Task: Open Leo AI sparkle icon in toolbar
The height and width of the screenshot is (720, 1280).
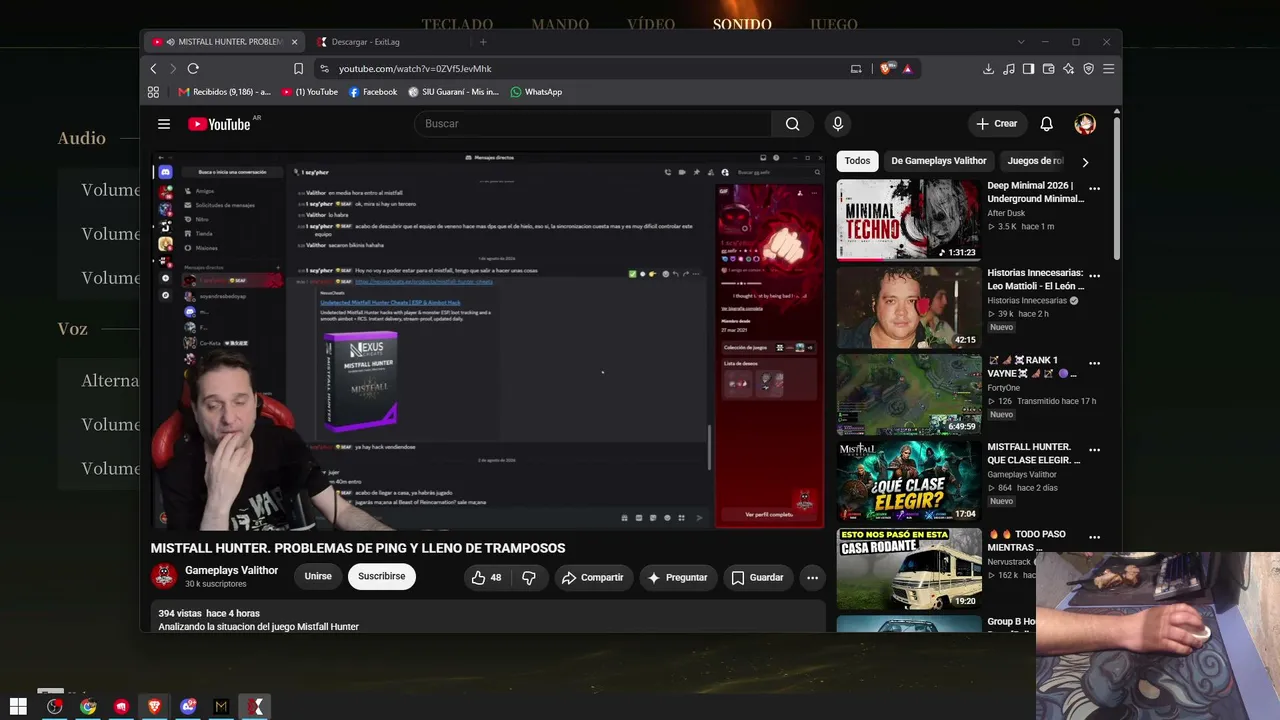Action: pyautogui.click(x=1068, y=69)
